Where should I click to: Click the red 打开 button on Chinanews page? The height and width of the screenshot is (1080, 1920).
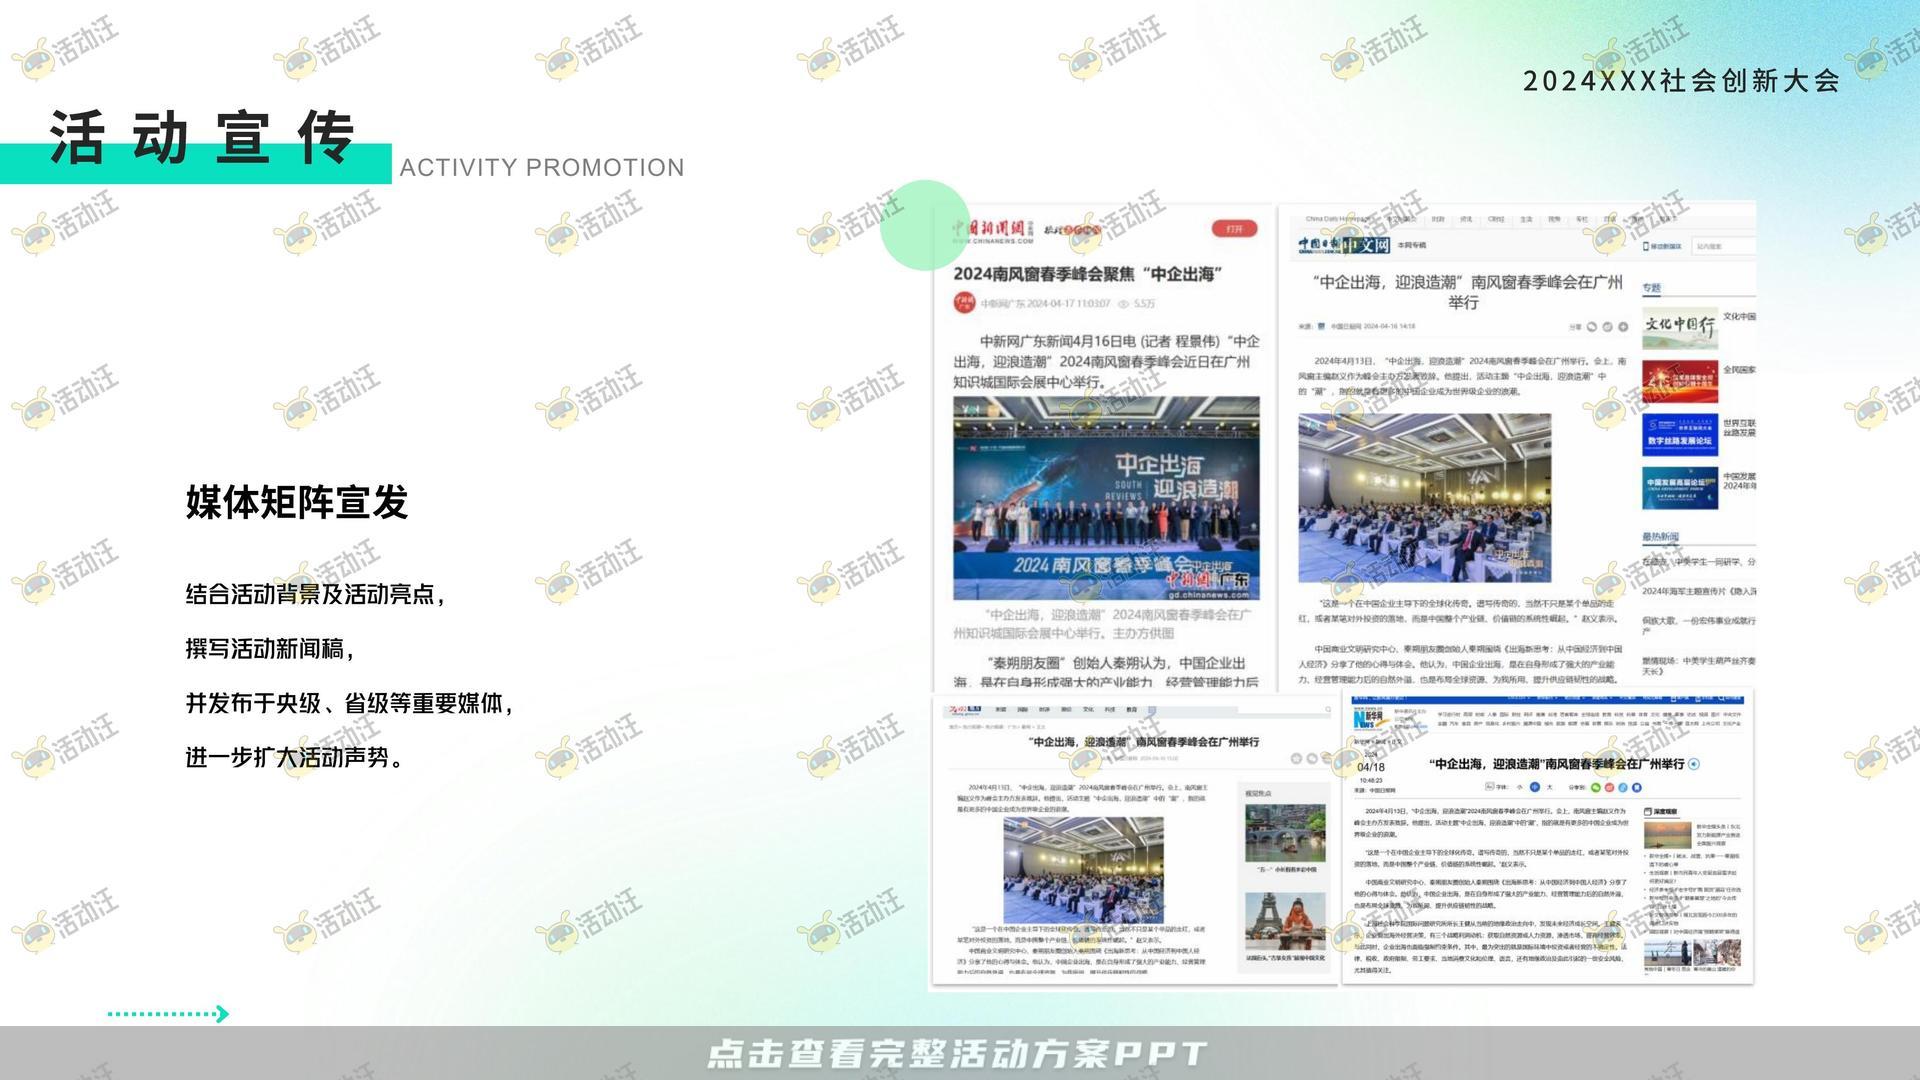point(1234,229)
